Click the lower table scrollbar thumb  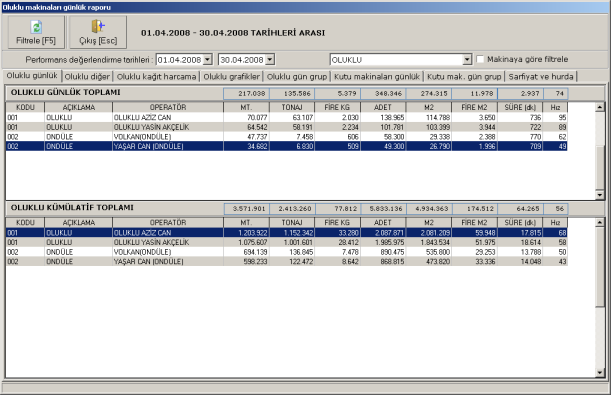point(600,267)
